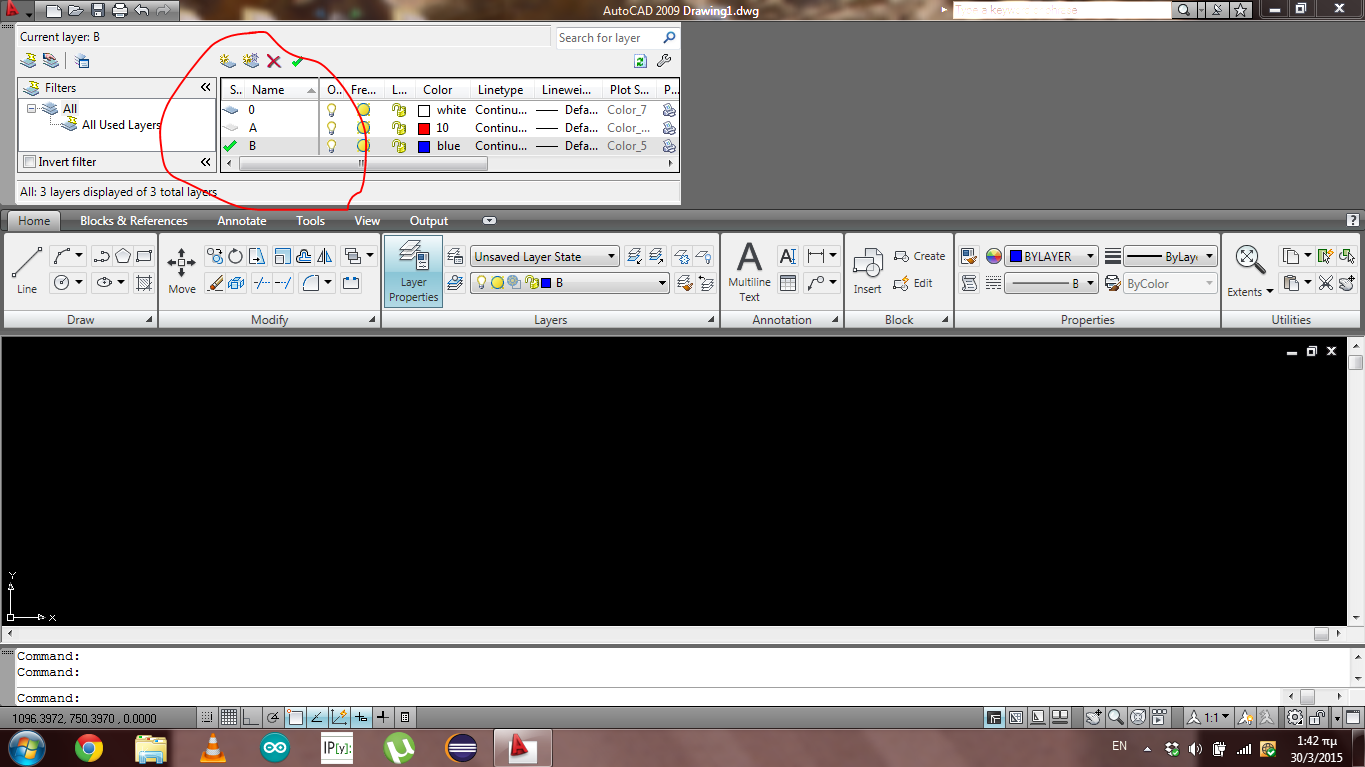Screen dimensions: 1365x767
Task: Expand the Modify panel arrow
Action: click(374, 320)
